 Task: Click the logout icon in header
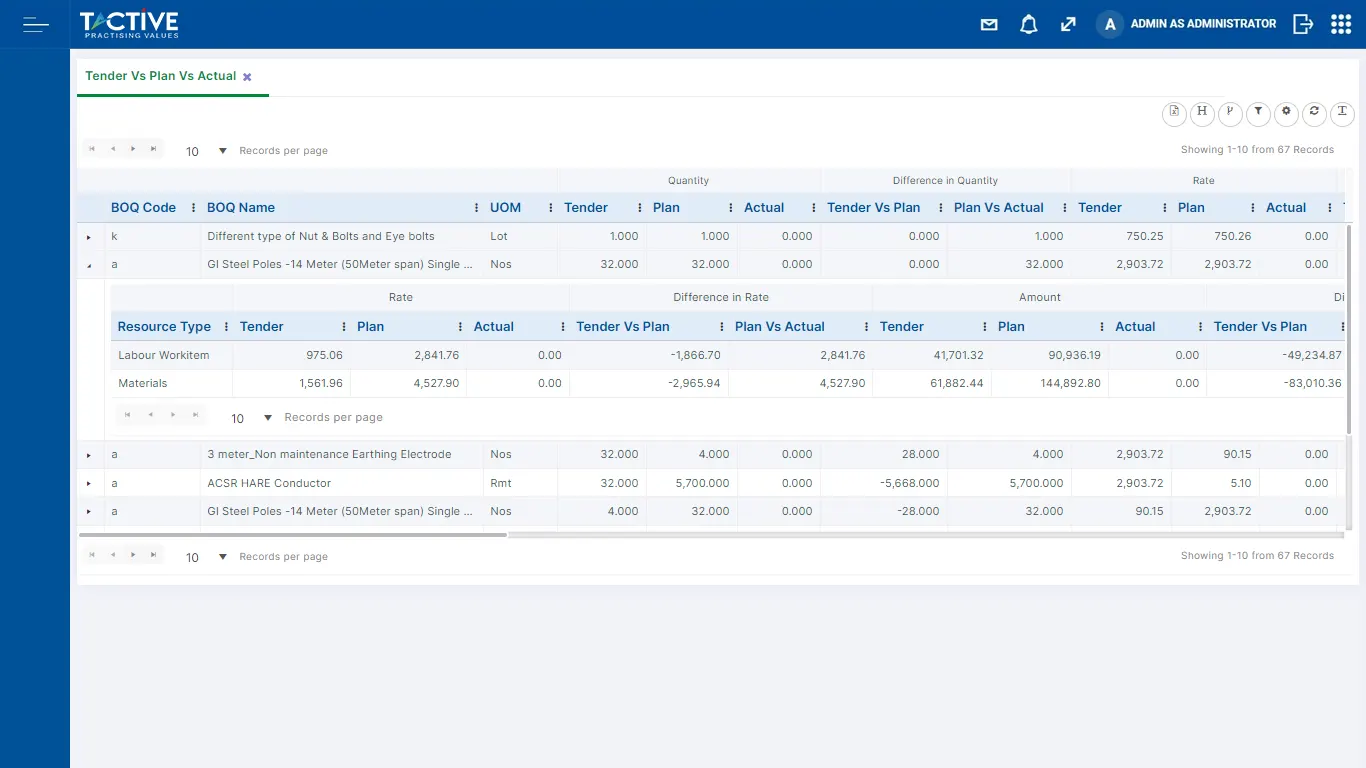click(1302, 24)
